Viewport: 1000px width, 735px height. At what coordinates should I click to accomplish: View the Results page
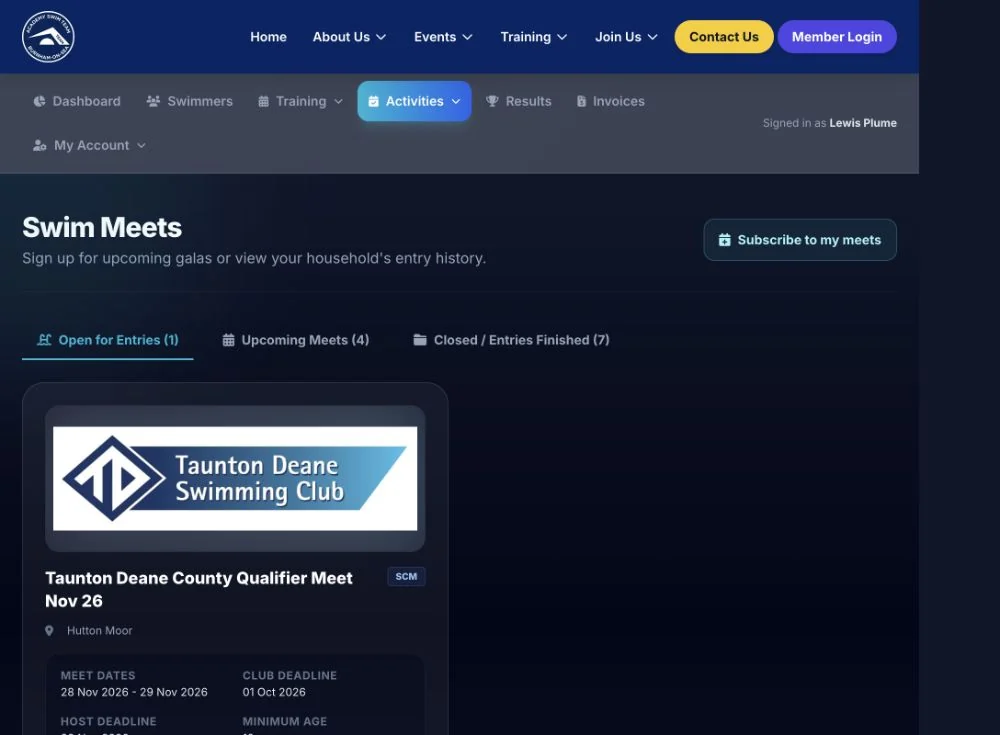[518, 101]
